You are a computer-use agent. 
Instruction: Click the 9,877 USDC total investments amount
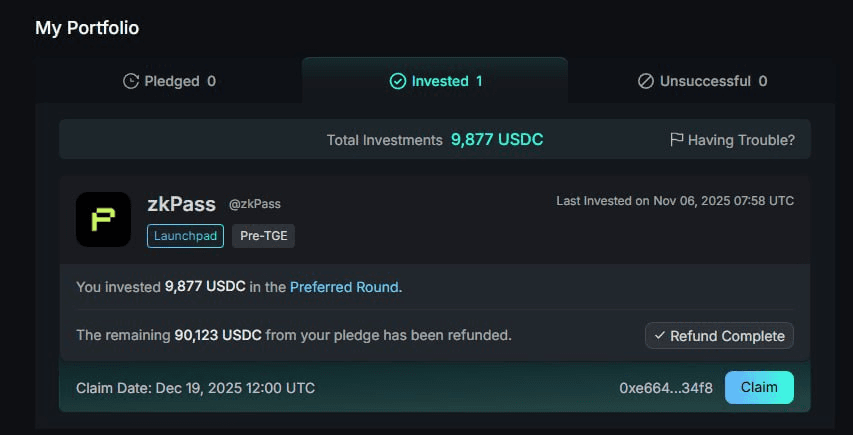coord(497,140)
